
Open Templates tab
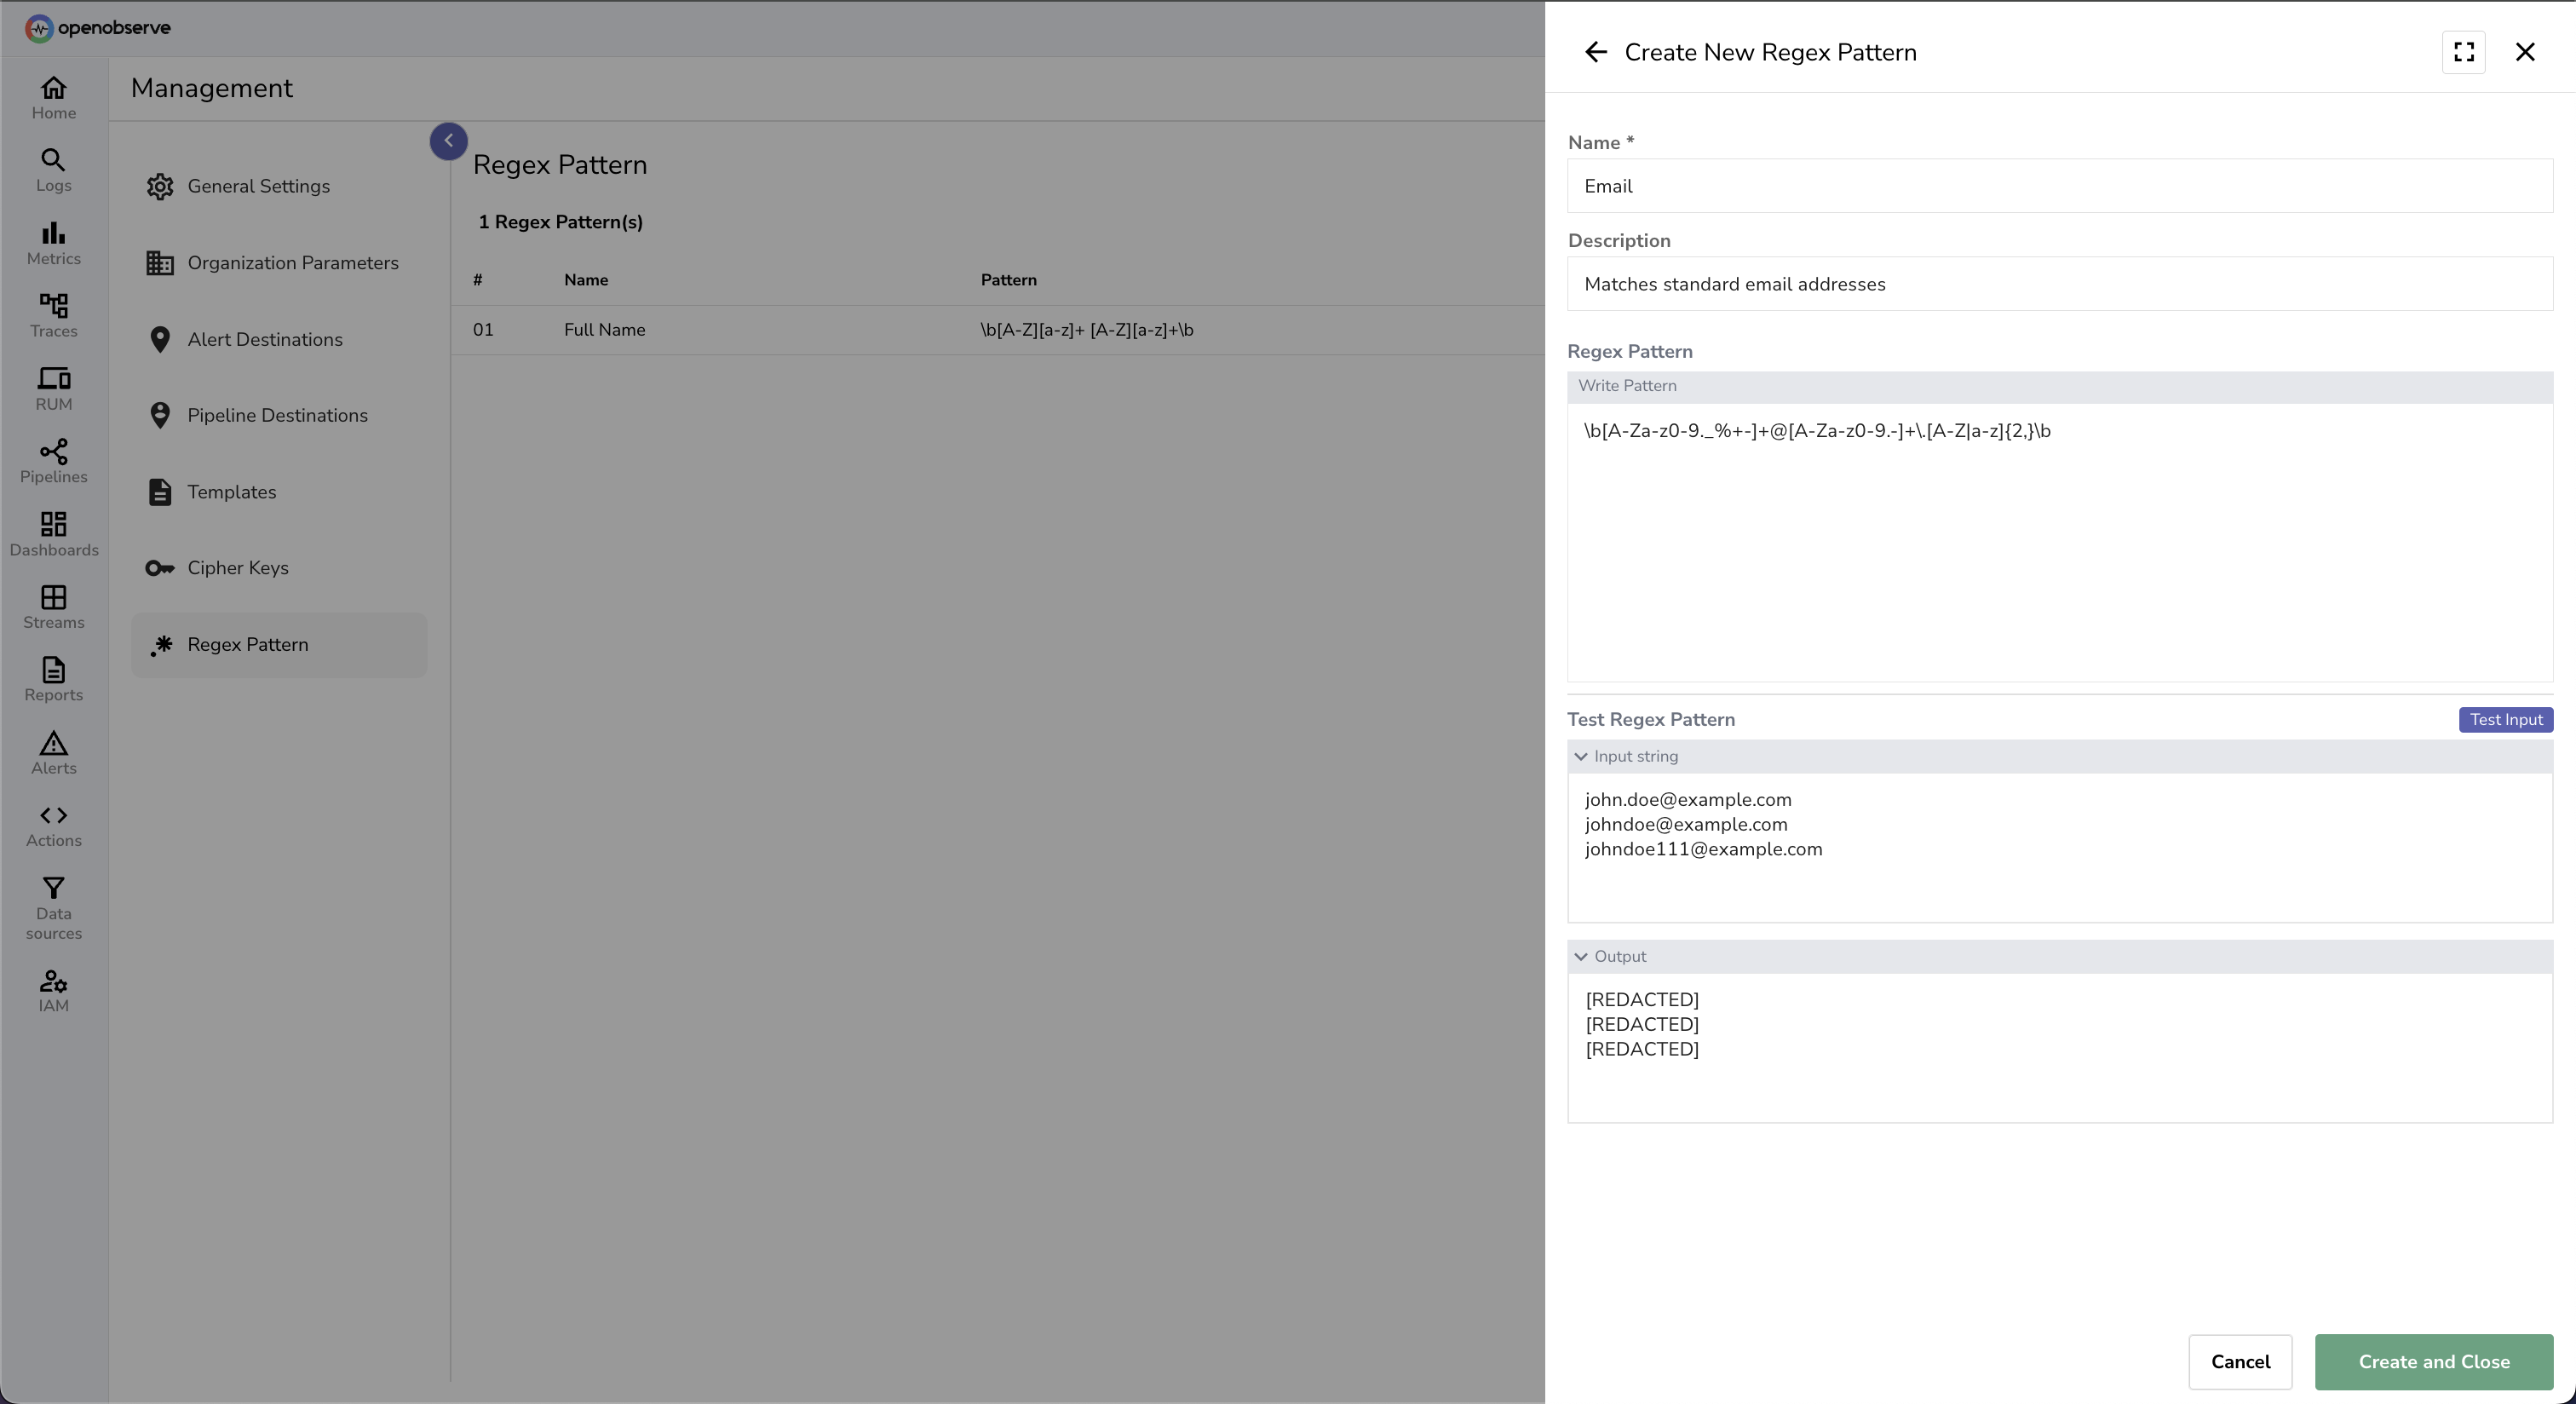(279, 492)
